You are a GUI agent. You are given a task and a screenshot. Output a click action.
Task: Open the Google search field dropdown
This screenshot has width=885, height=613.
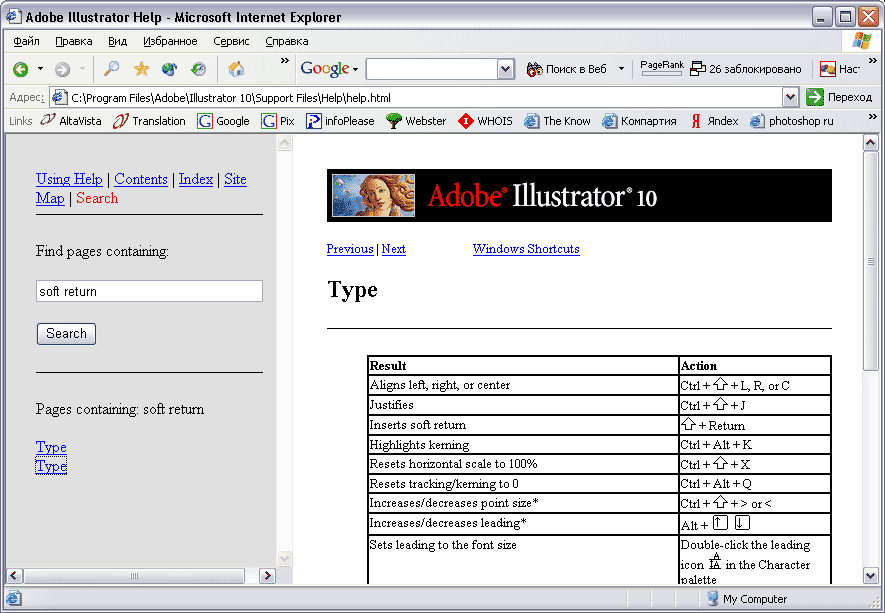pos(506,69)
